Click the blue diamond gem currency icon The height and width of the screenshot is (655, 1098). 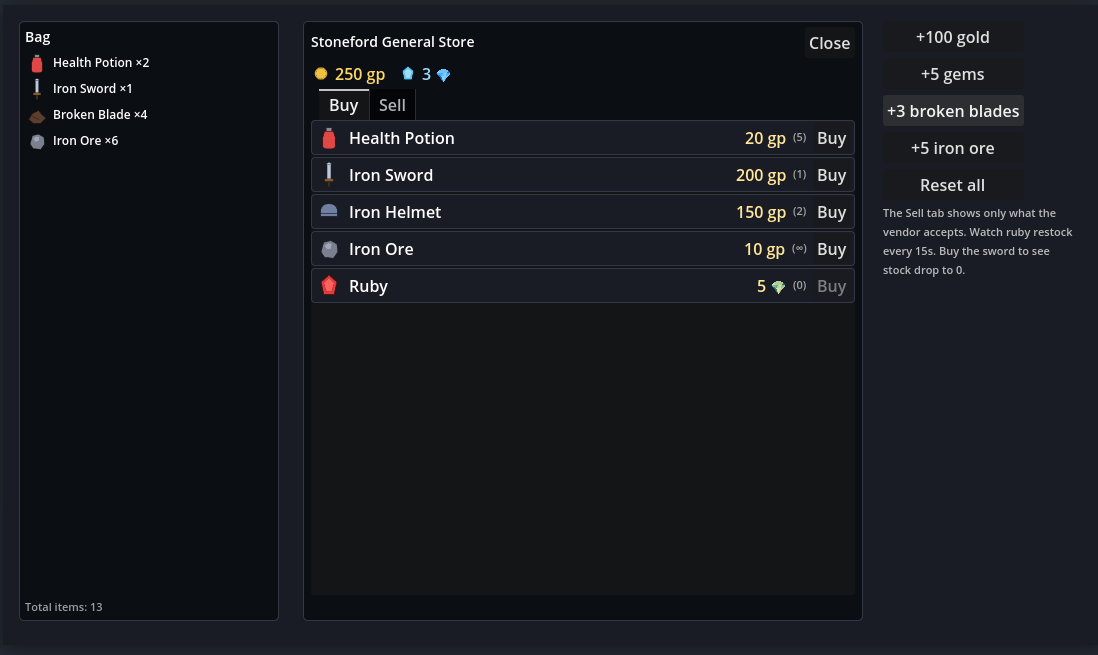pos(443,75)
